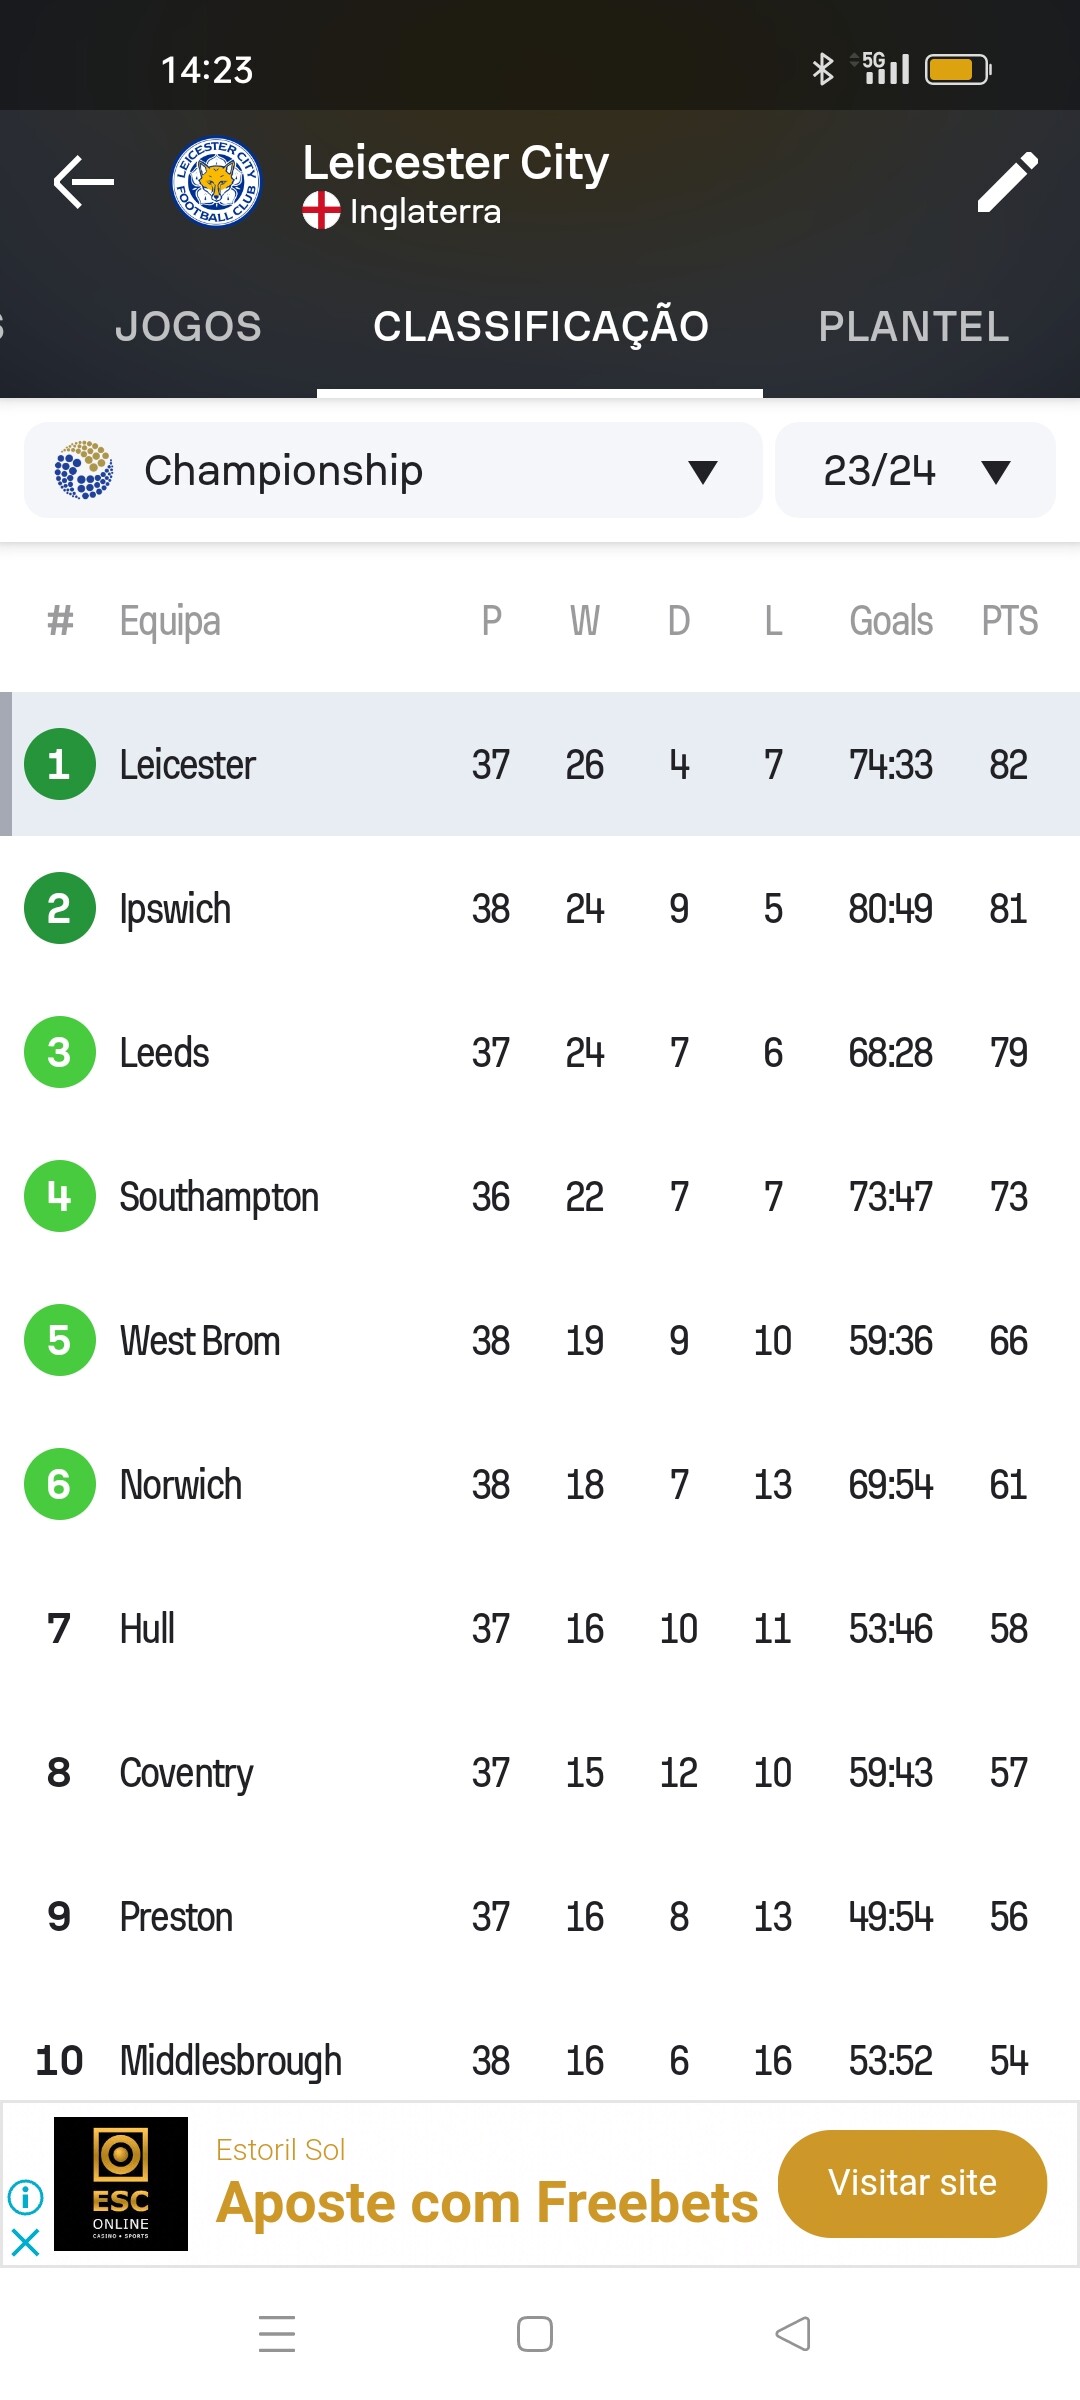
Task: Open the 23/24 season dropdown
Action: click(x=915, y=470)
